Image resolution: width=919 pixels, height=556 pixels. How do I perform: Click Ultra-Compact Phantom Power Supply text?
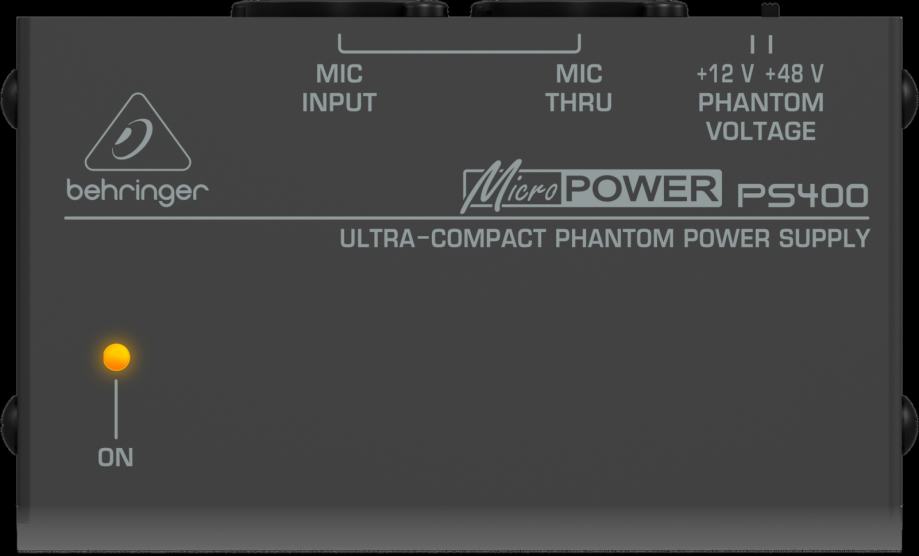(x=604, y=239)
